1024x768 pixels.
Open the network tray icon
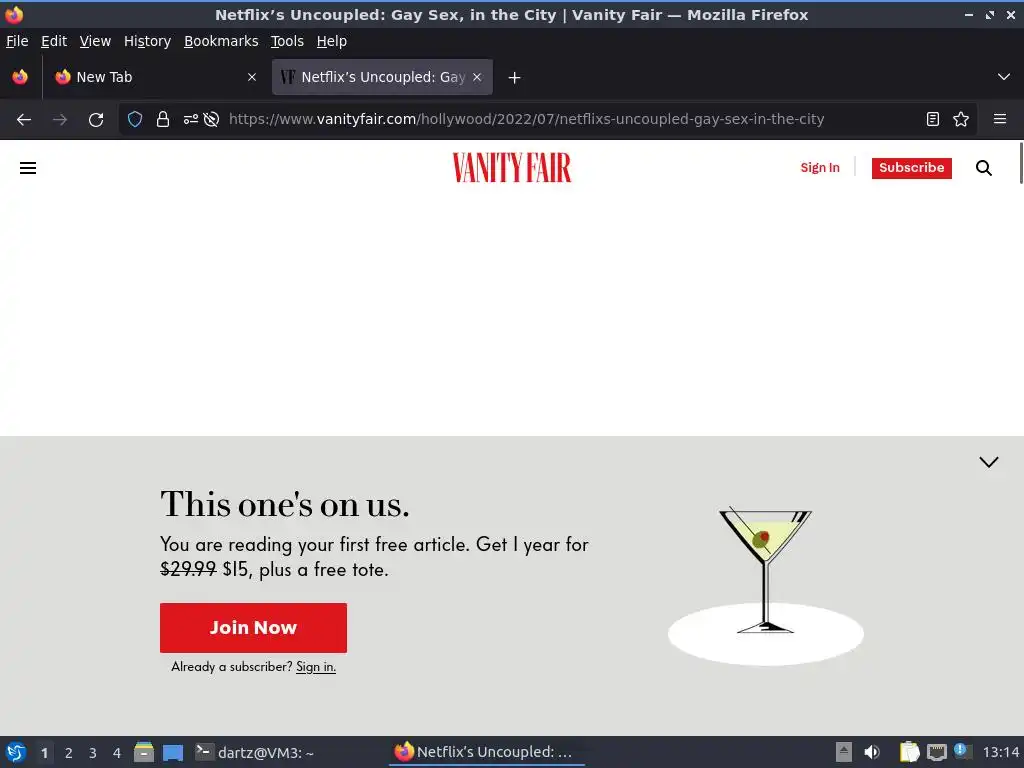(936, 752)
